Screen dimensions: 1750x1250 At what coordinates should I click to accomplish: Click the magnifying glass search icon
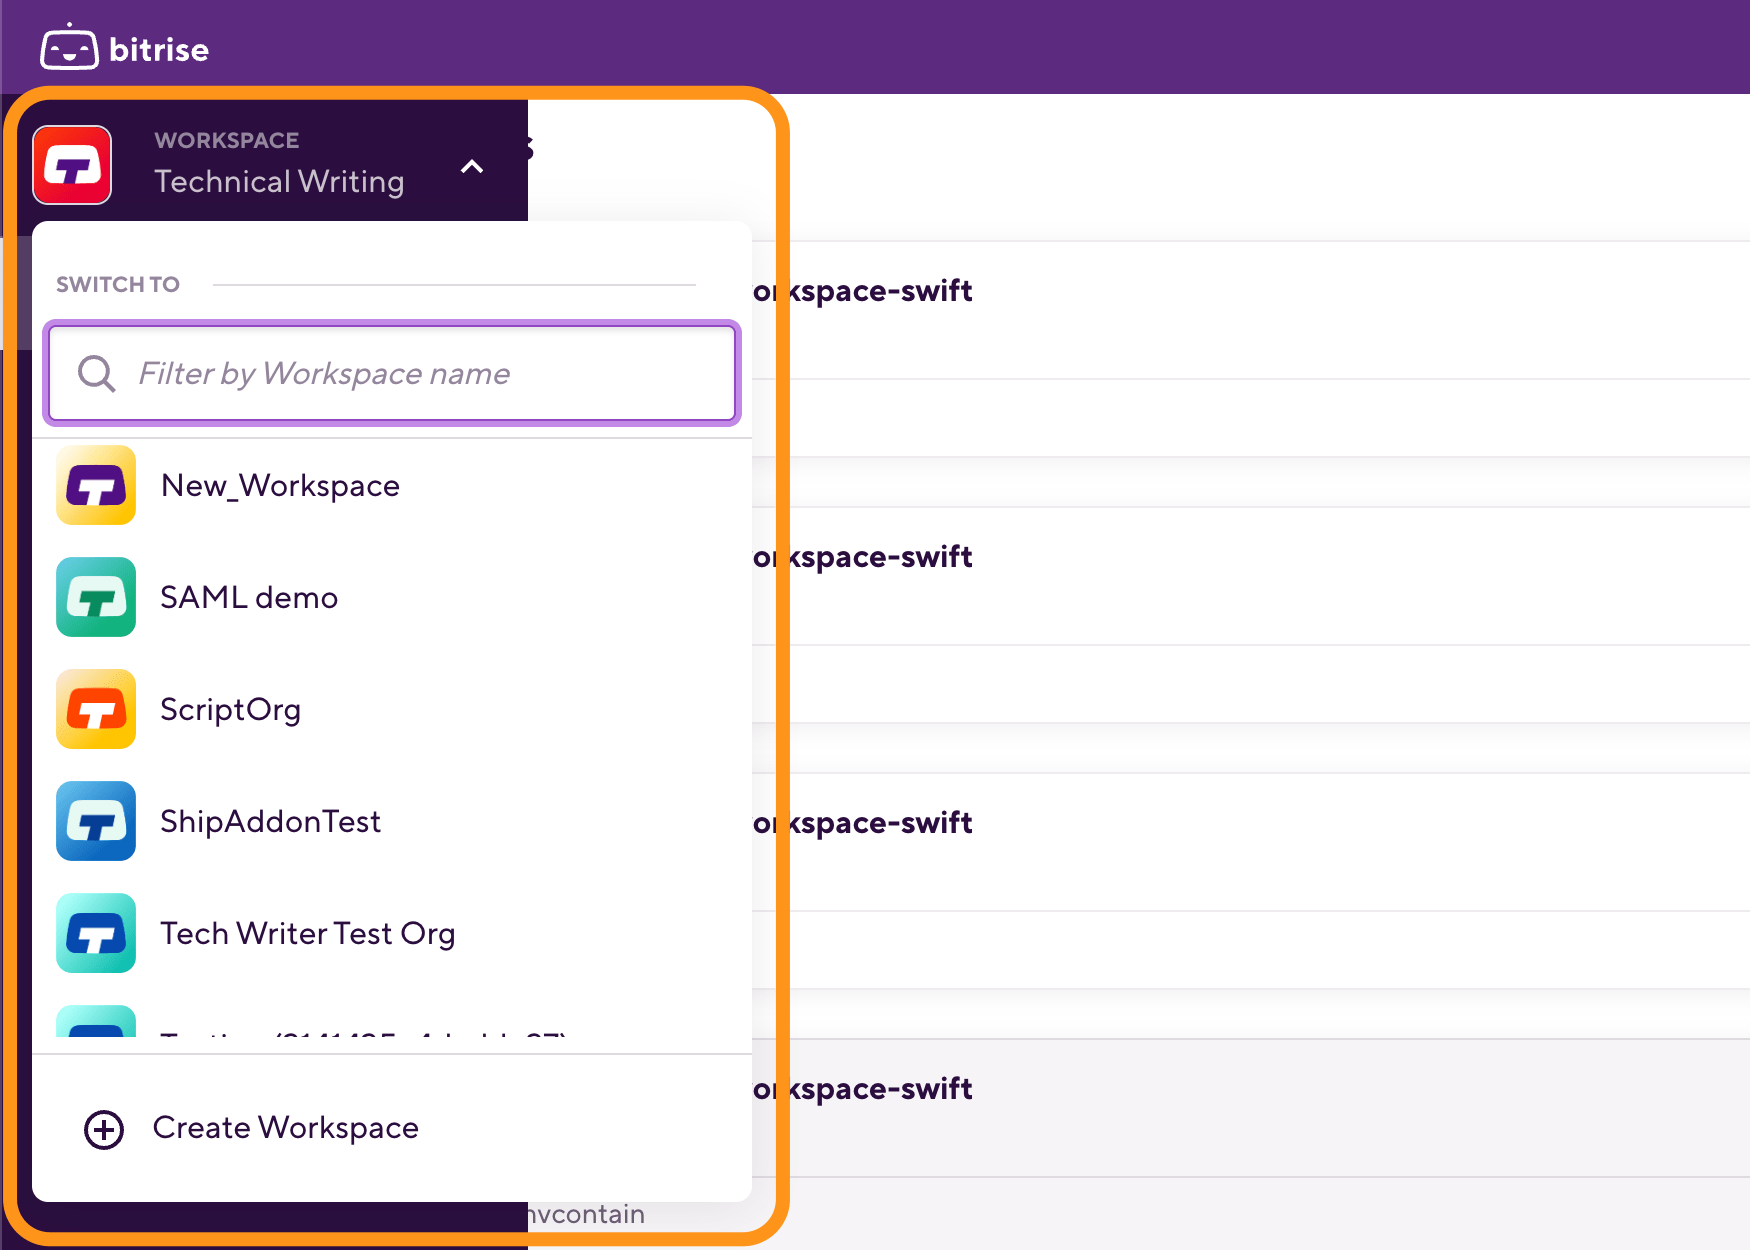96,373
